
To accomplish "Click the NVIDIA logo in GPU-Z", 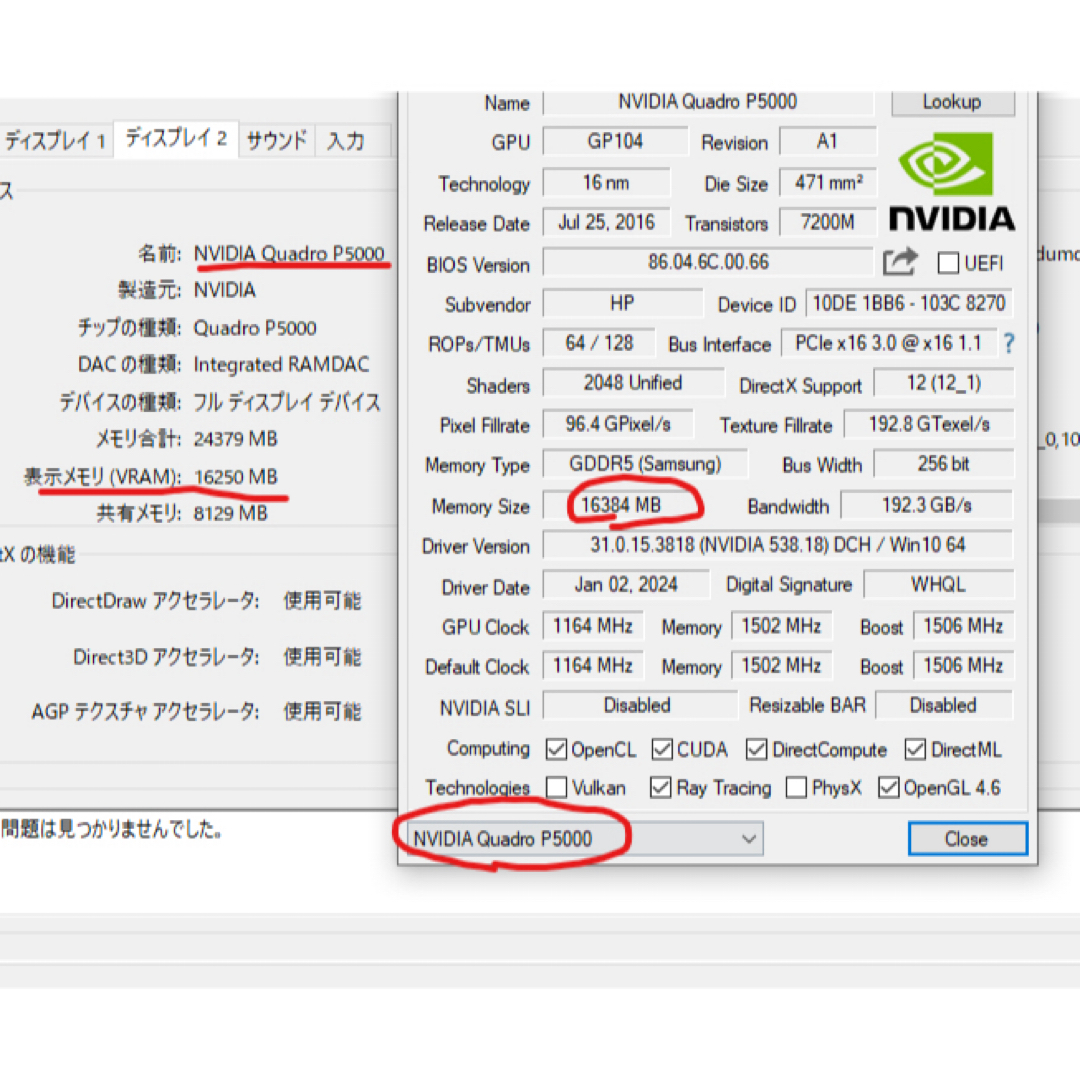I will pyautogui.click(x=952, y=182).
